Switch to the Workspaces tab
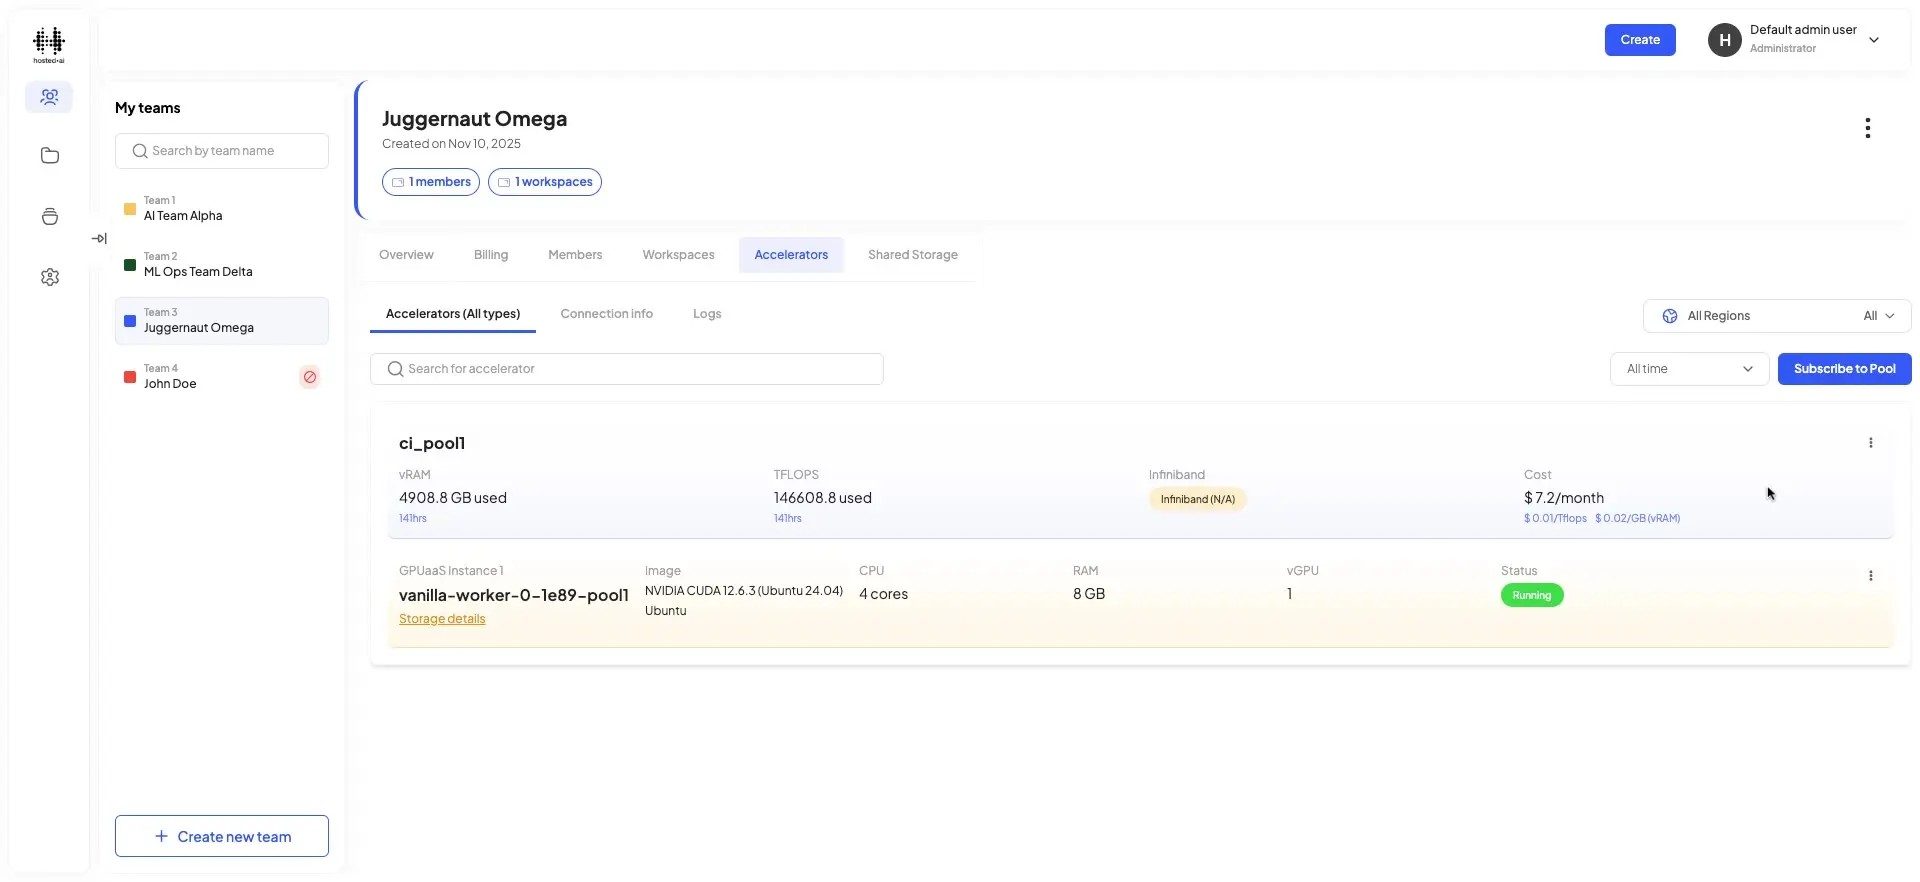Screen dimensions: 1920x882 pyautogui.click(x=678, y=255)
